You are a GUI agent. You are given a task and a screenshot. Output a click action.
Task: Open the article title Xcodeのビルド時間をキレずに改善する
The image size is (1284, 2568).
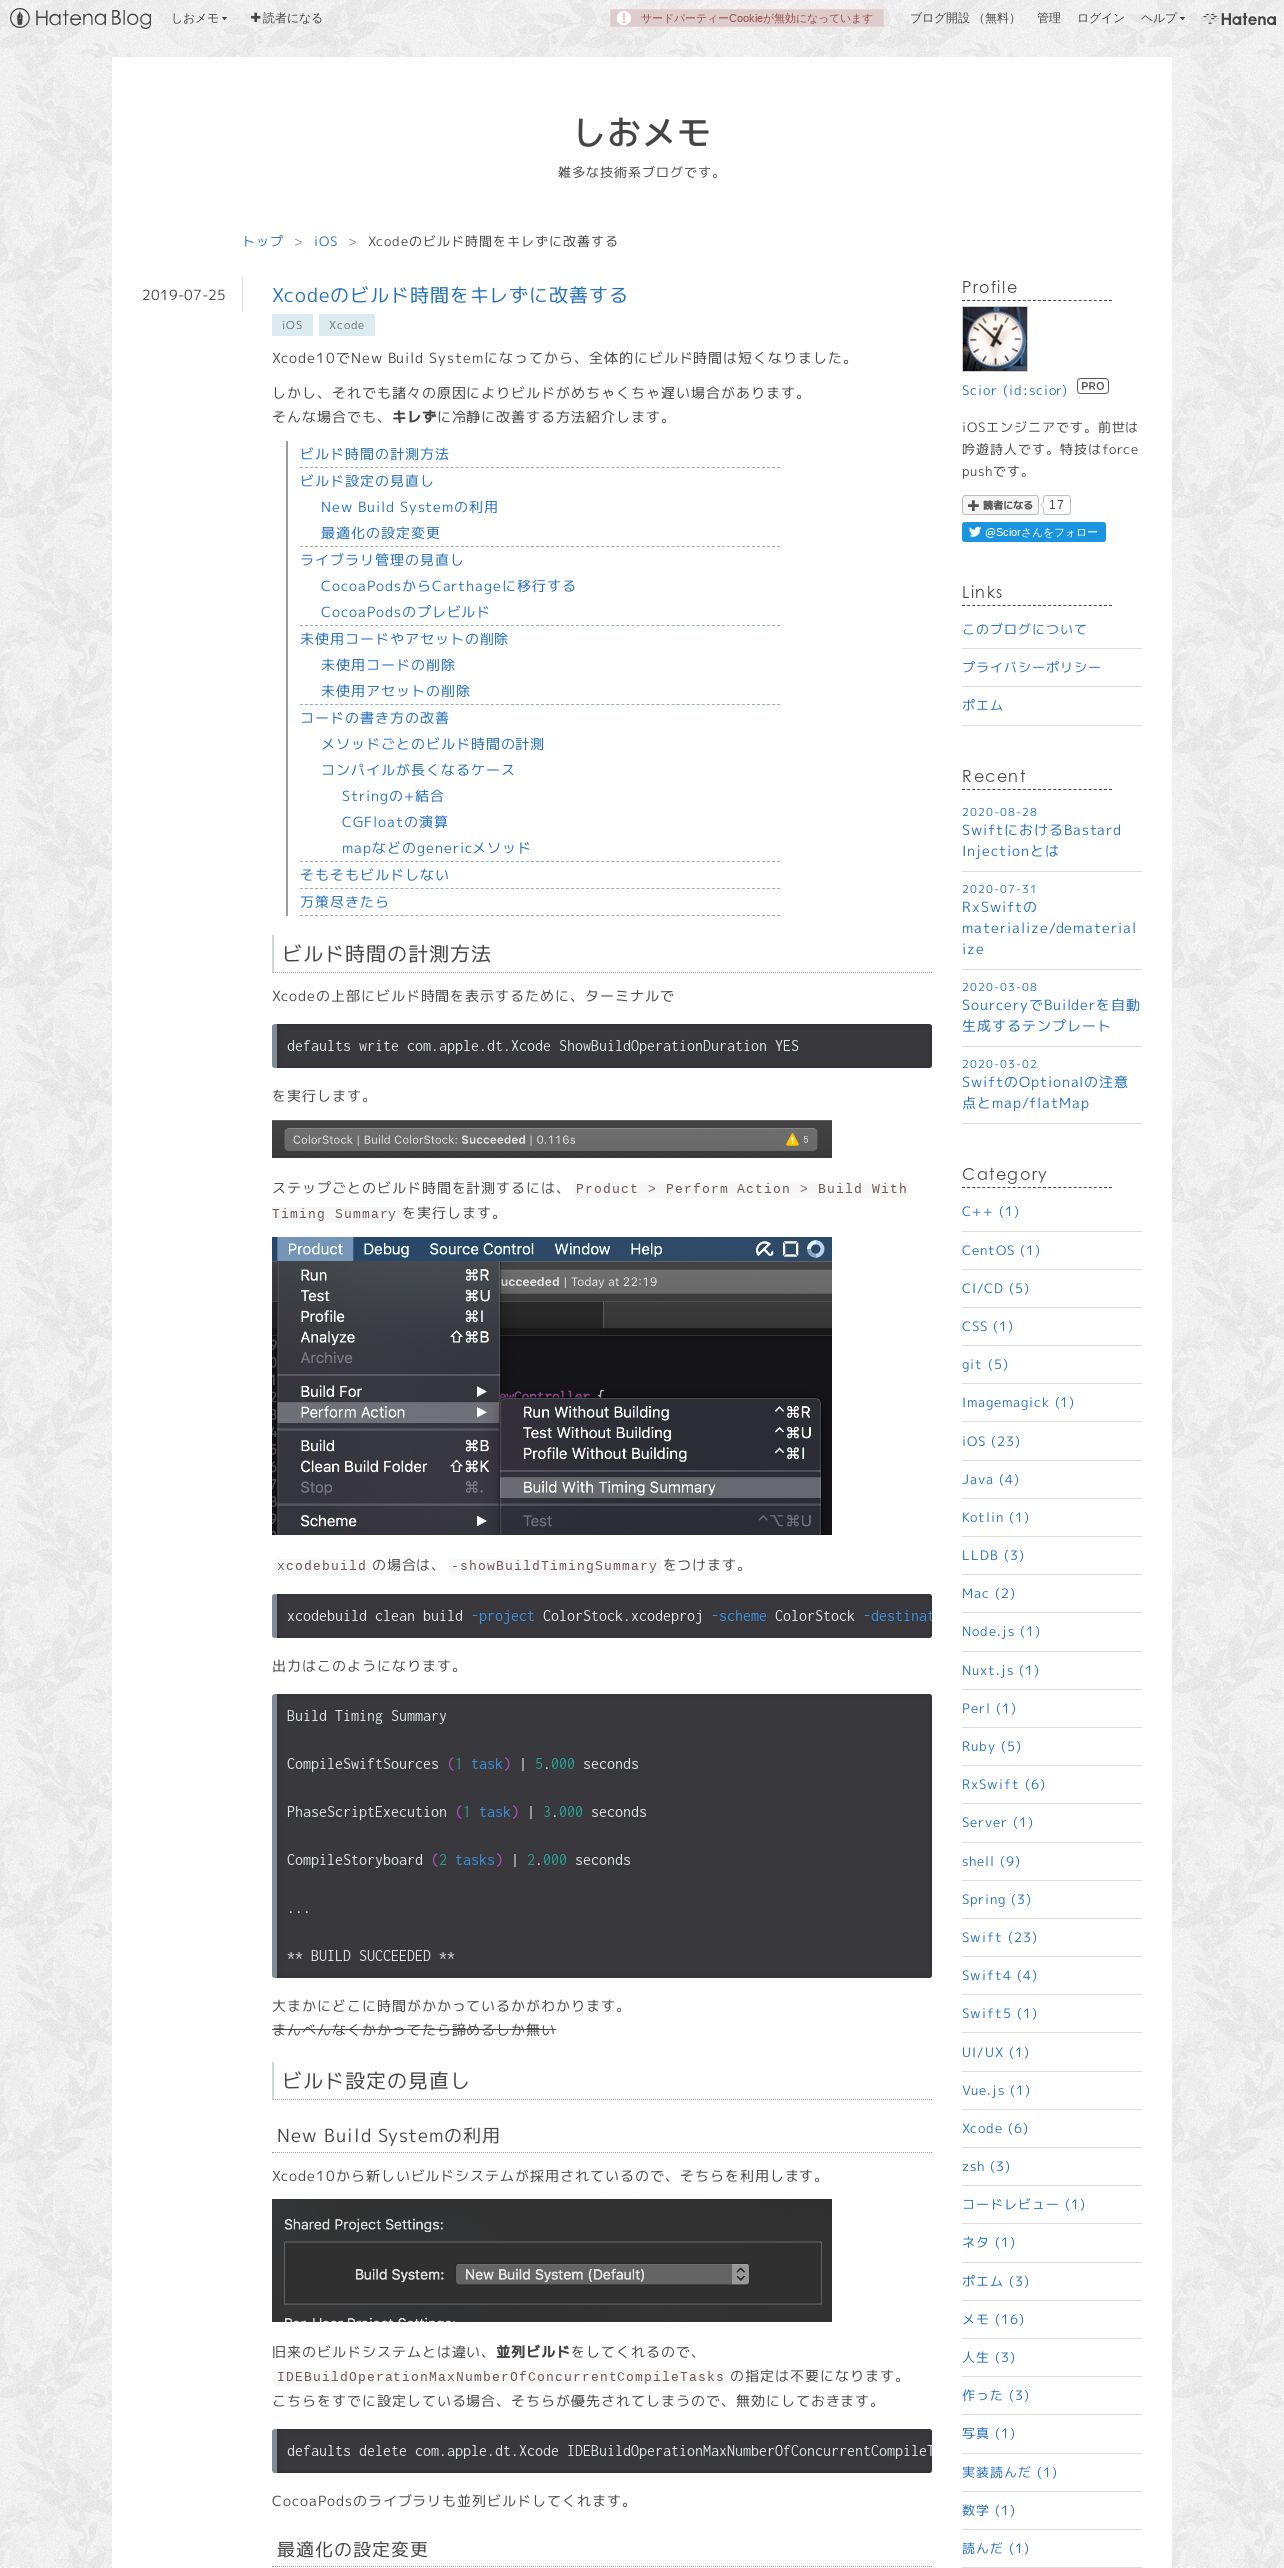(450, 295)
